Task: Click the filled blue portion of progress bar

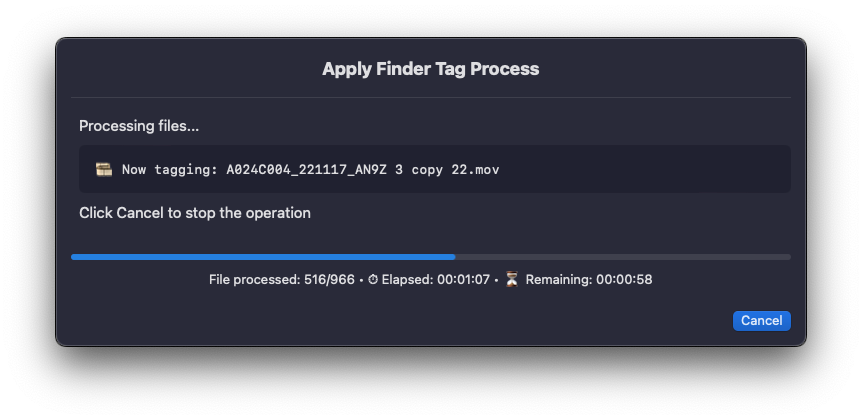Action: 262,257
